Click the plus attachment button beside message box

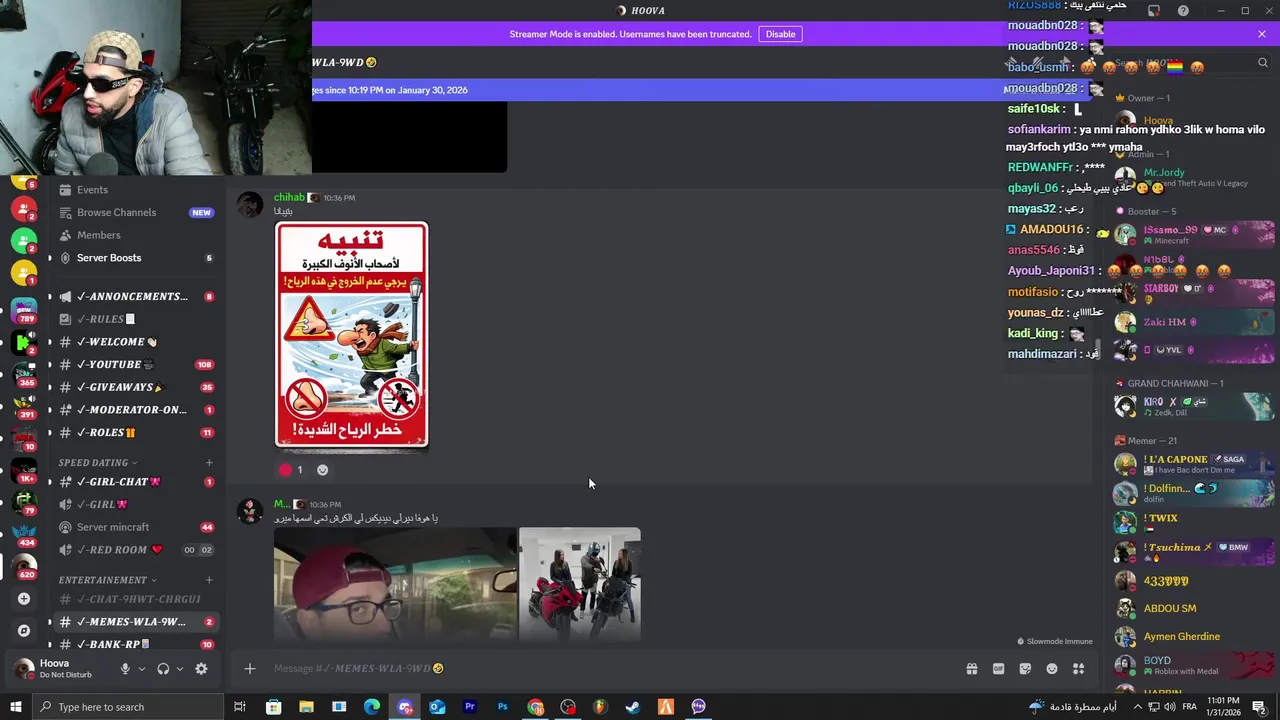tap(250, 669)
